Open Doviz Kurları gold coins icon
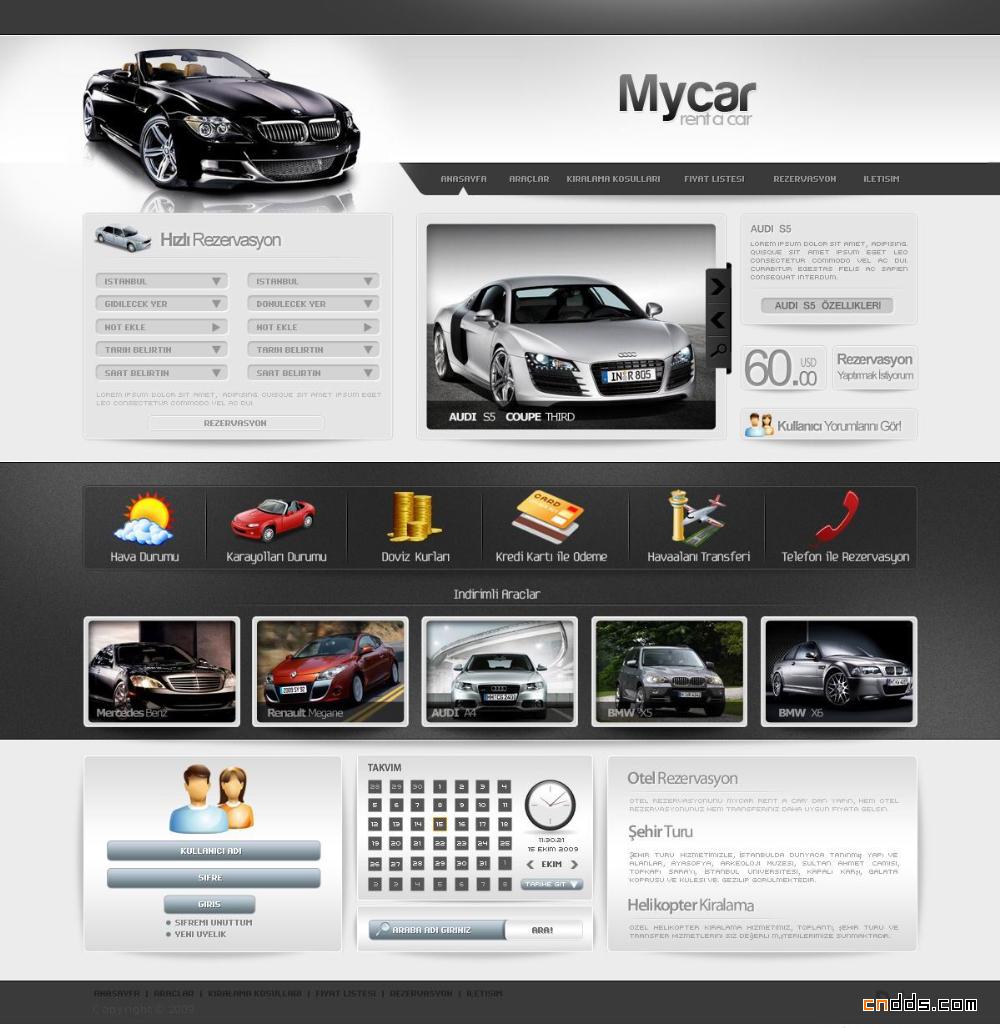The height and width of the screenshot is (1028, 1000). pyautogui.click(x=413, y=517)
